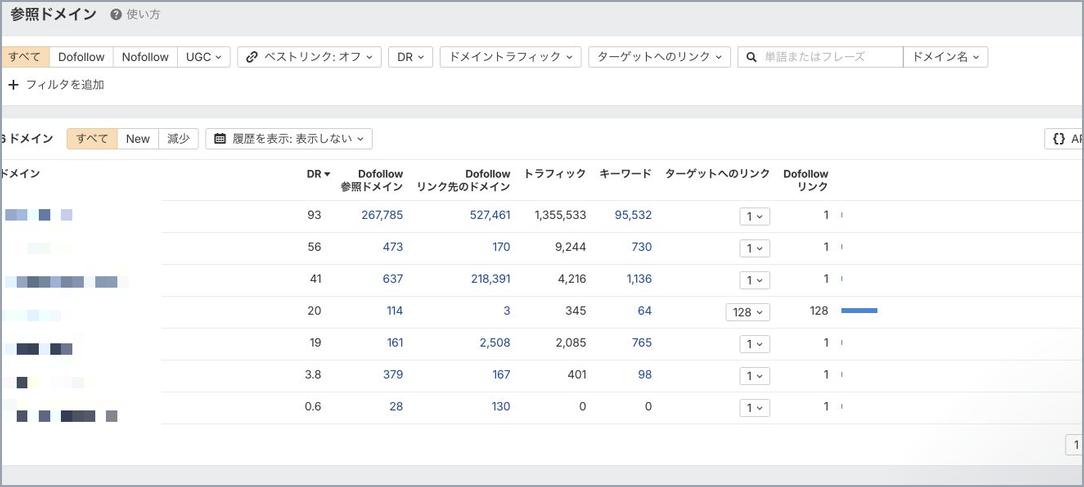
Task: Click the curly braces API icon
Action: coord(1058,139)
